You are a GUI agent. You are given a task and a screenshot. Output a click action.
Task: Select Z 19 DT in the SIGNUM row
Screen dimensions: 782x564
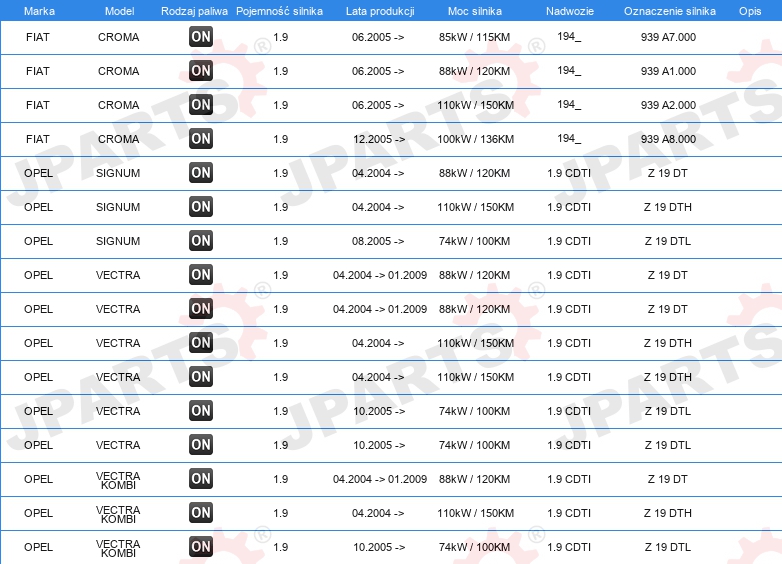[667, 173]
